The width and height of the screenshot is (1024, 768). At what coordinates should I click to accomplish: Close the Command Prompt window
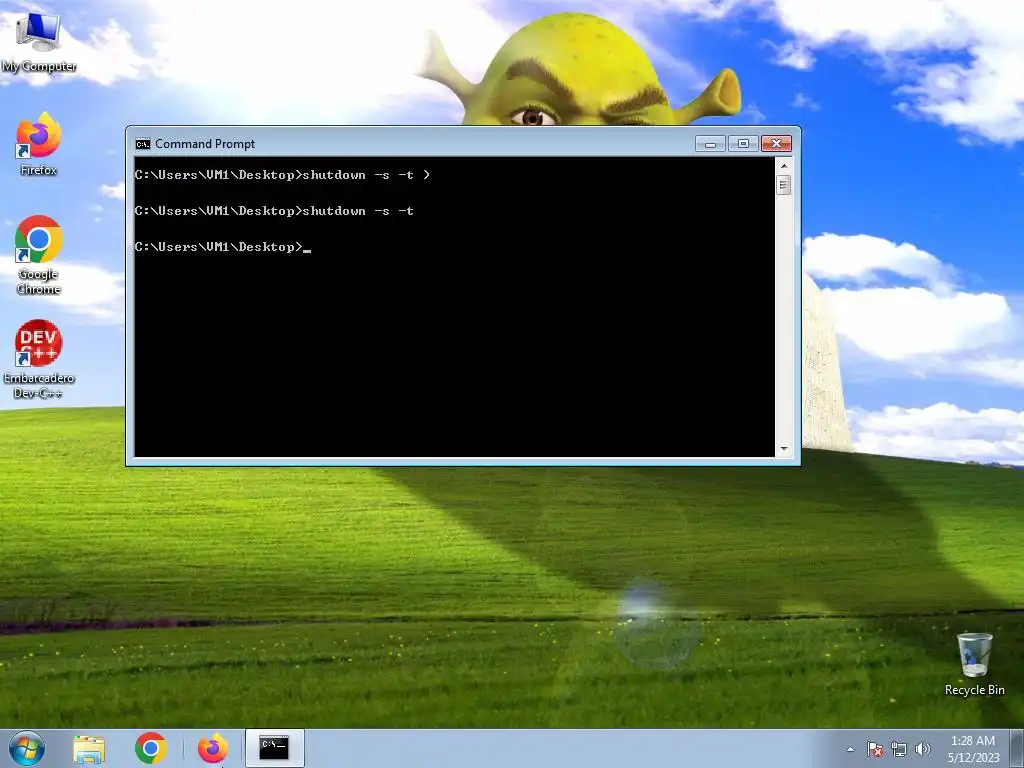(x=776, y=144)
